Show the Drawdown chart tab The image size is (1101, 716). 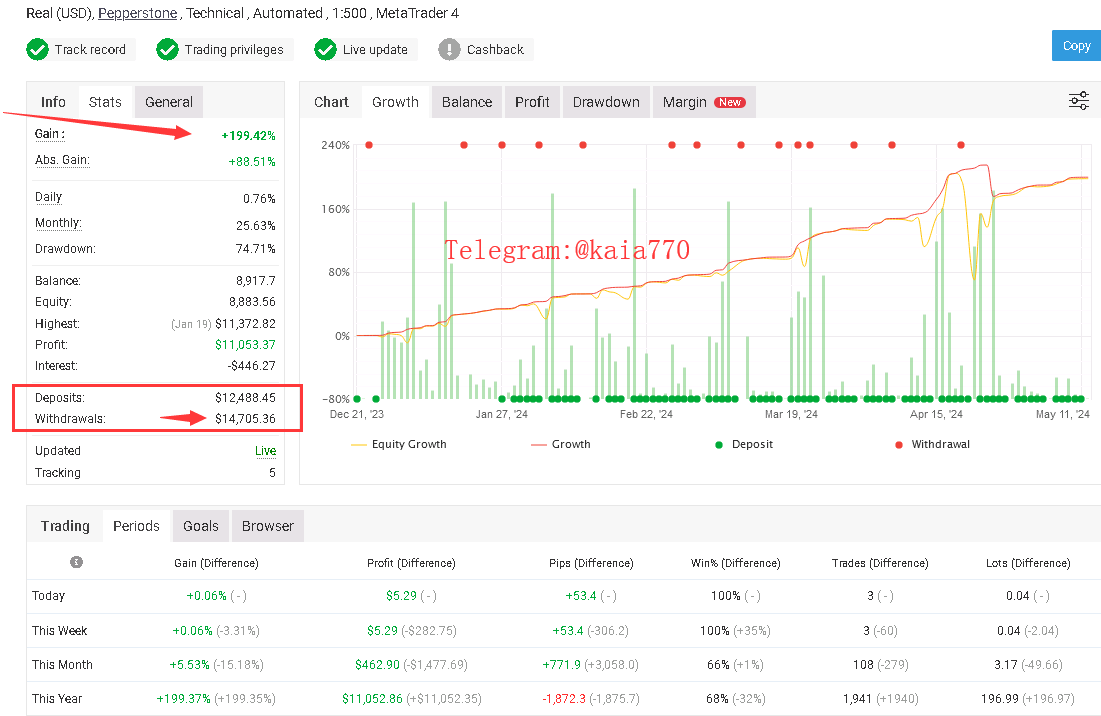coord(606,102)
